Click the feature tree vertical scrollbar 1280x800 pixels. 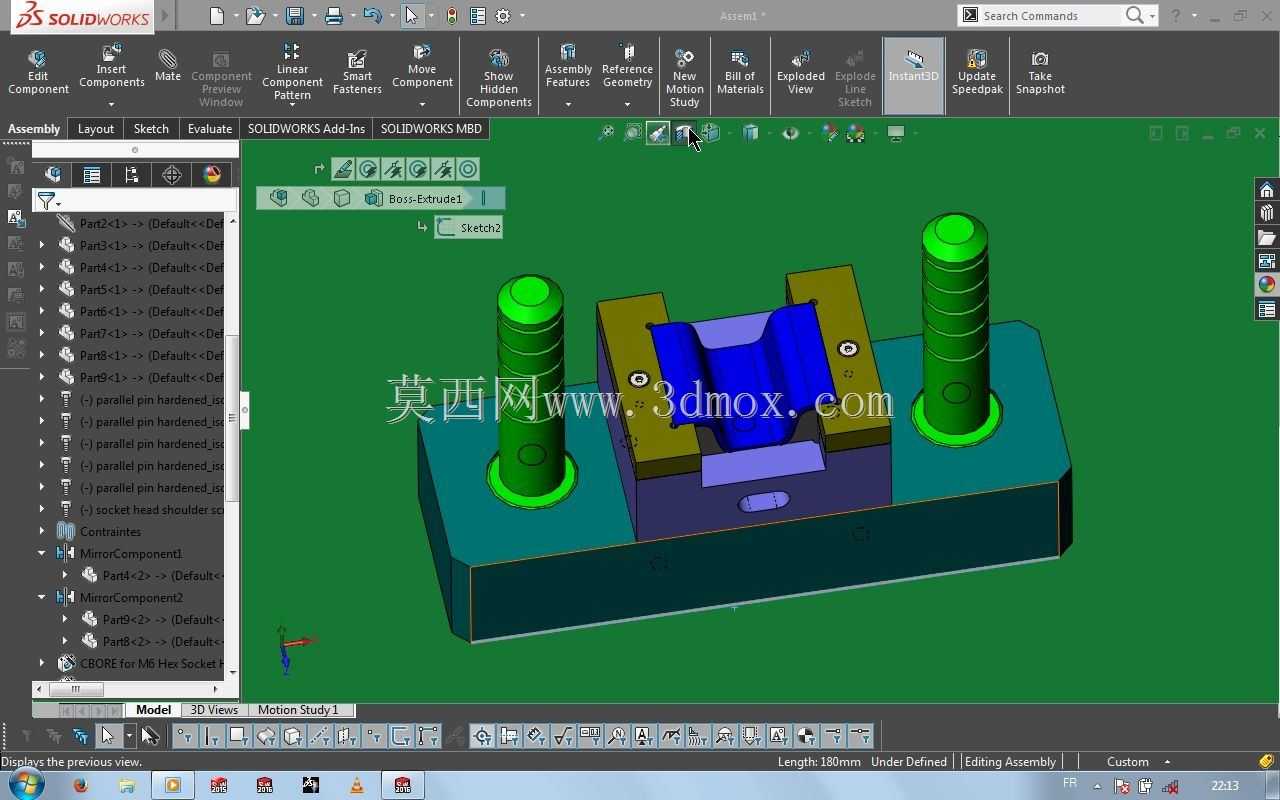pyautogui.click(x=232, y=417)
